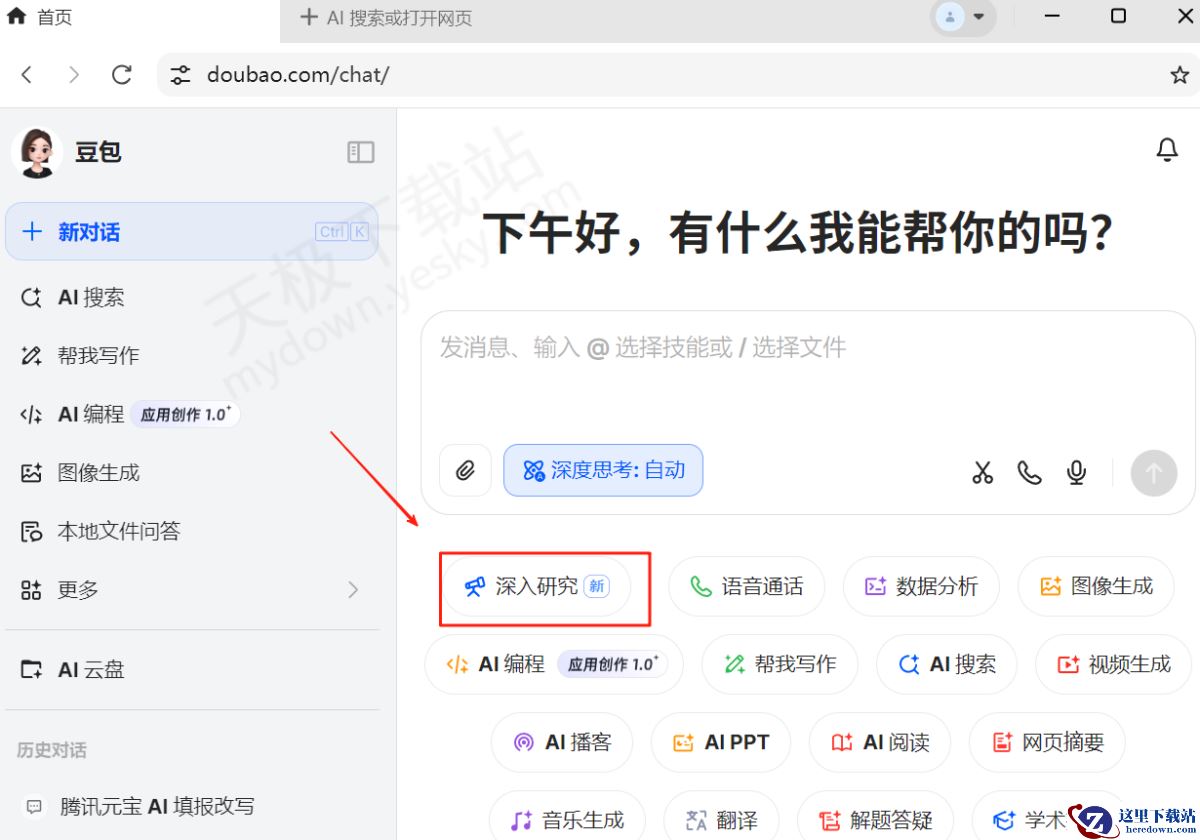This screenshot has width=1200, height=840.
Task: Expand 更多 chevron in the sidebar
Action: pos(353,590)
